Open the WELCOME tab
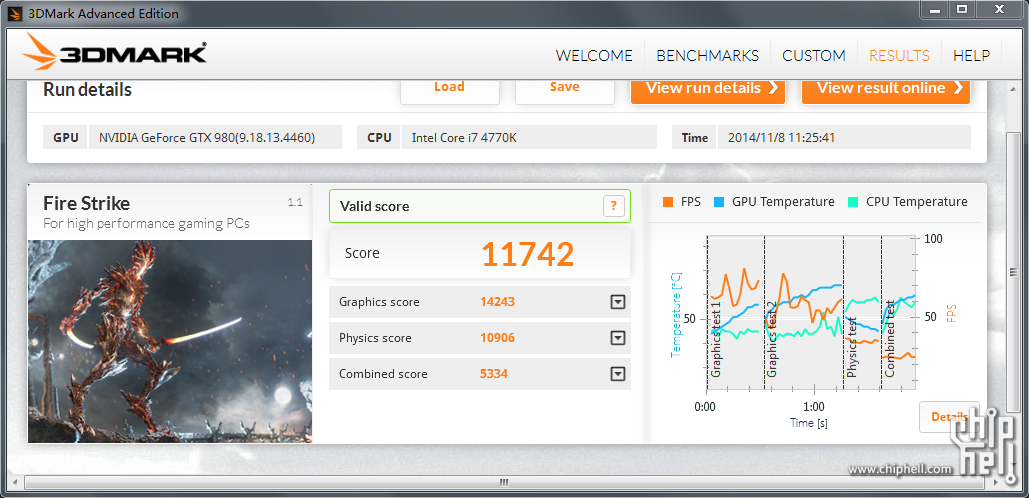1029x498 pixels. tap(594, 56)
